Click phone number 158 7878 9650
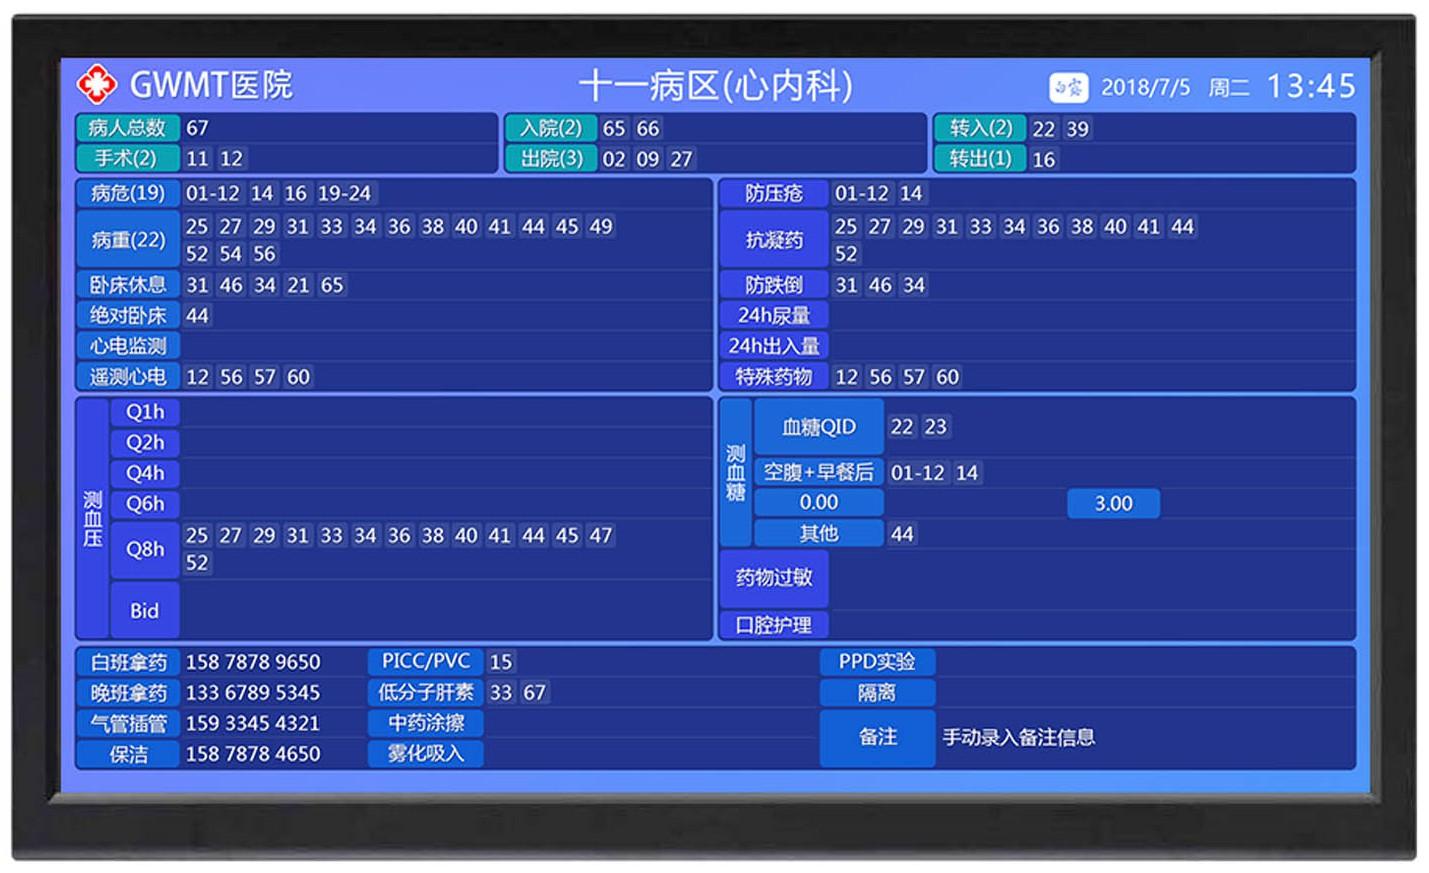Viewport: 1429px width, 873px height. pyautogui.click(x=253, y=662)
